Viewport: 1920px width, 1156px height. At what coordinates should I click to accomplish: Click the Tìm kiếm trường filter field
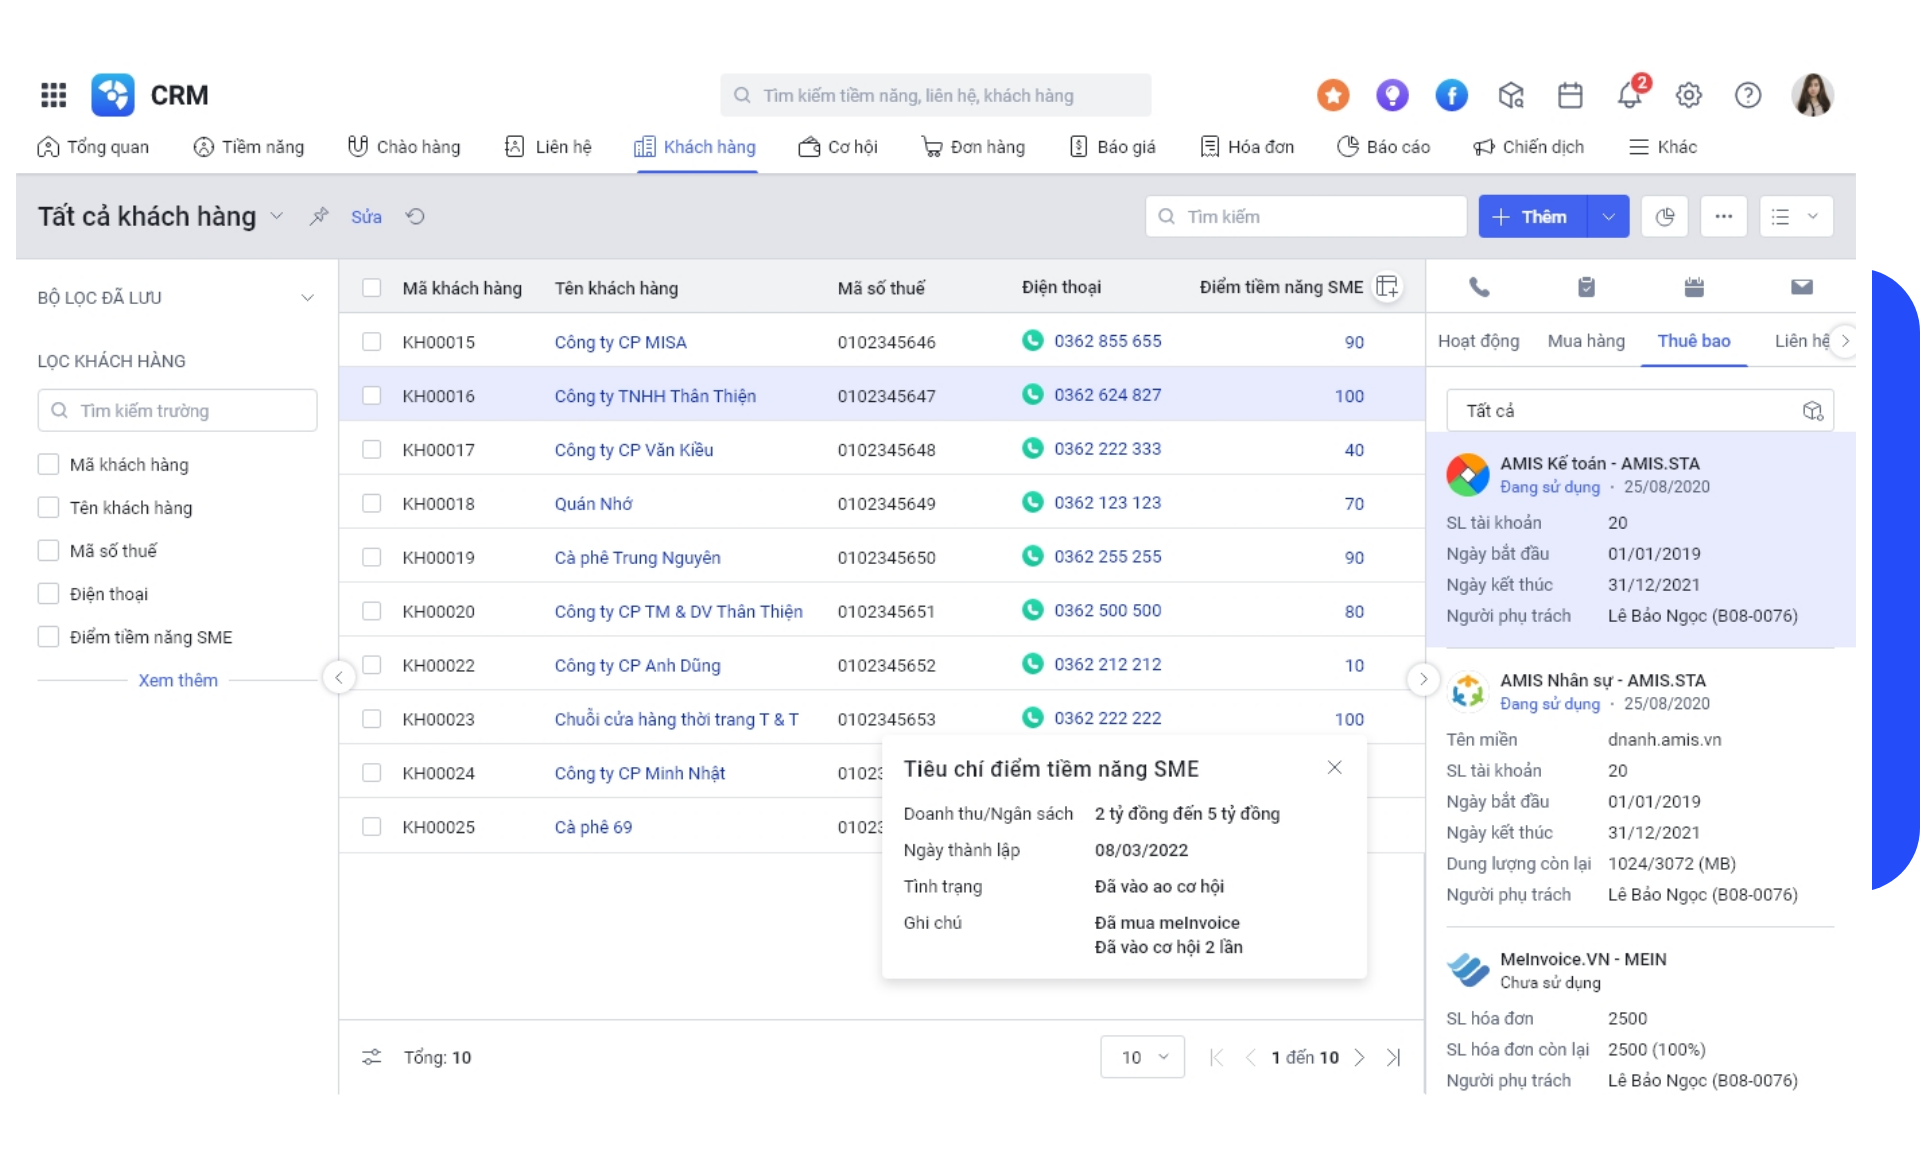click(177, 410)
